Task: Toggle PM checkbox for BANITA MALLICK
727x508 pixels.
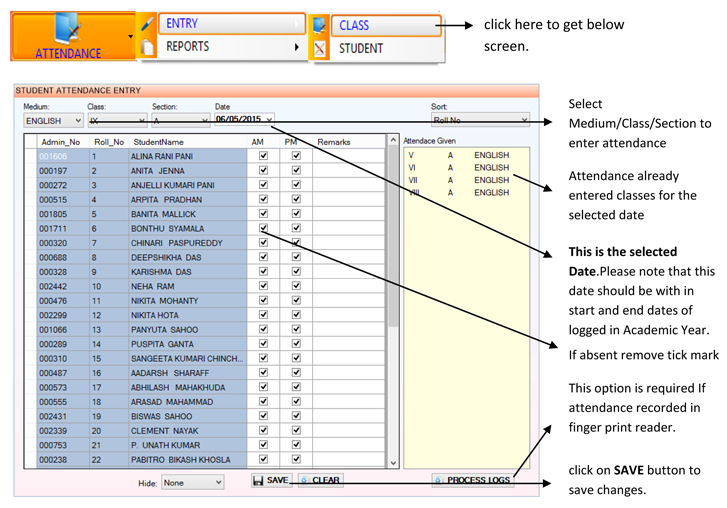Action: [296, 214]
